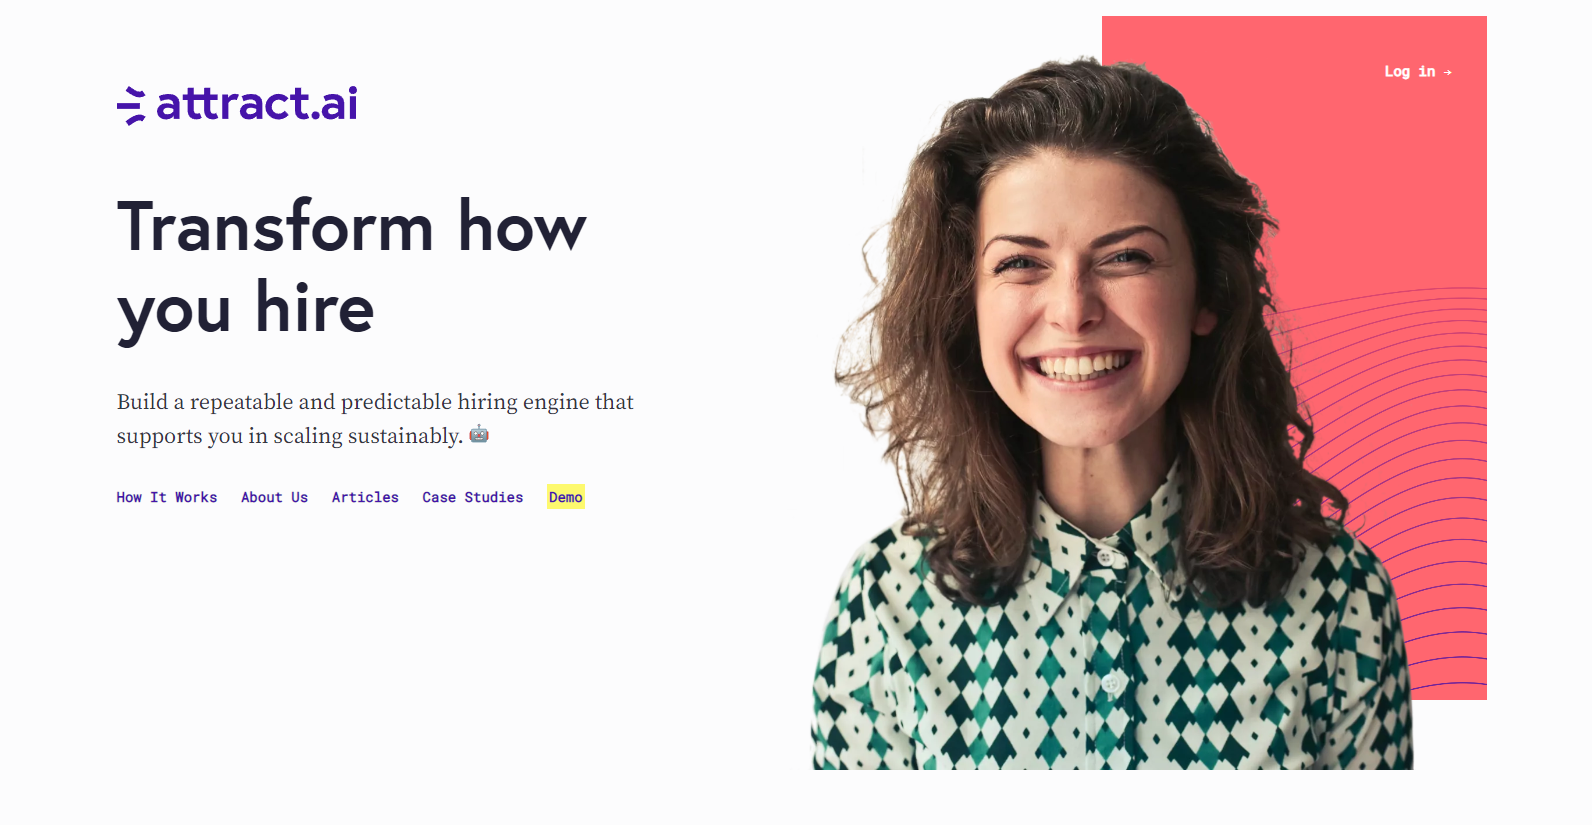Open the Log in link
Screen dimensions: 1592x825
(x=1418, y=72)
